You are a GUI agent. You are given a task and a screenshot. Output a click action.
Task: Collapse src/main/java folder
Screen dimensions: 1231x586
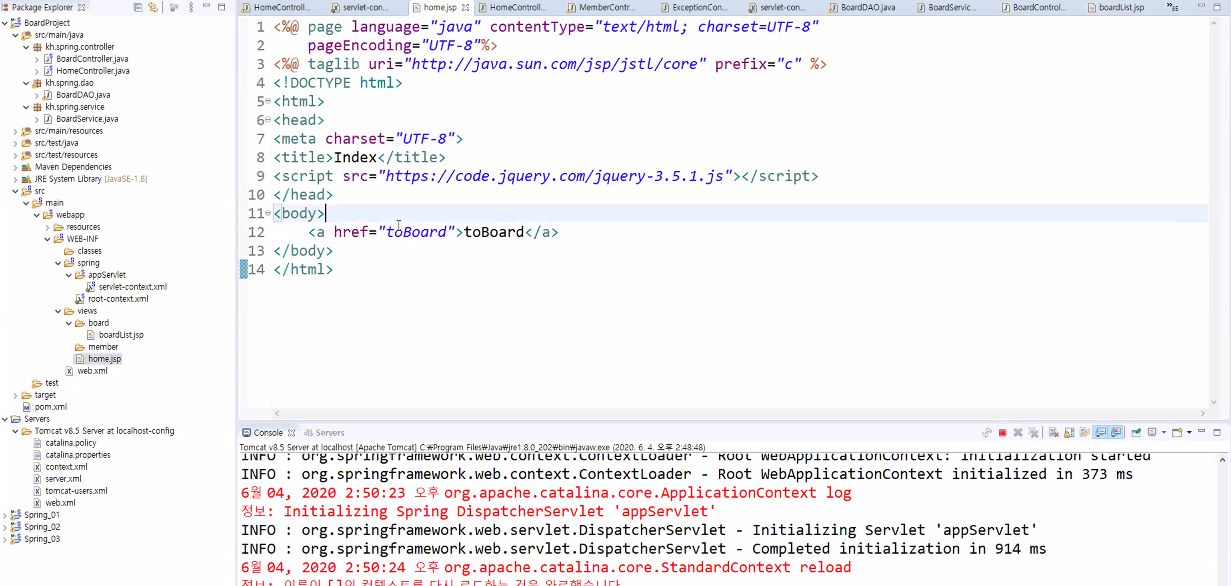(15, 35)
